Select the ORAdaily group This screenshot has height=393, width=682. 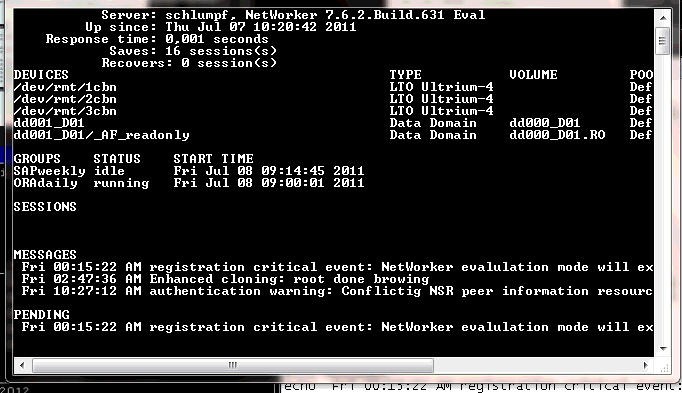tap(45, 183)
